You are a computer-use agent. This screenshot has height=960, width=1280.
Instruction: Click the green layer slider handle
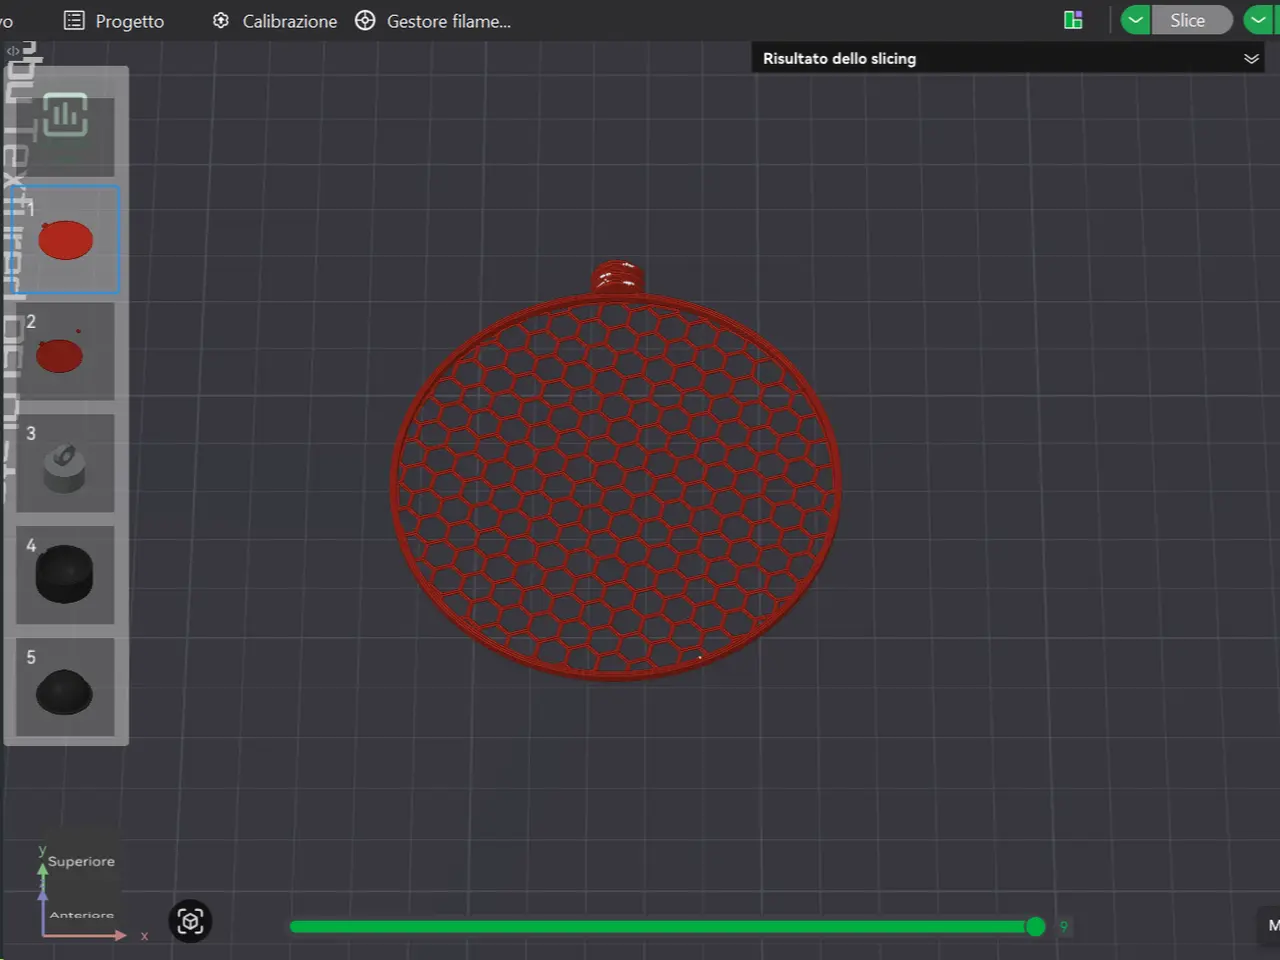(1036, 927)
